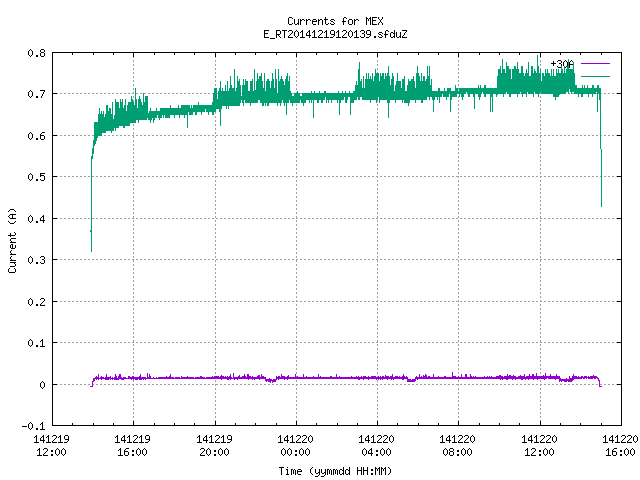Image resolution: width=640 pixels, height=480 pixels.
Task: Click the chart title 'Currents for MEX'
Action: click(x=335, y=21)
